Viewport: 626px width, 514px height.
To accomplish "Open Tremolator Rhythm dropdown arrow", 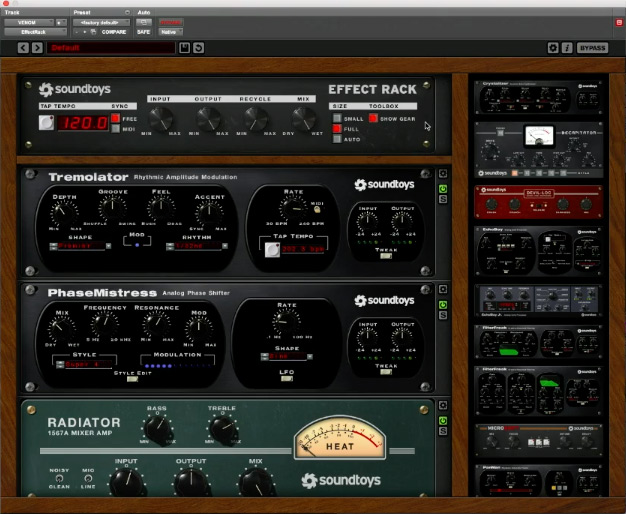I will [x=225, y=246].
